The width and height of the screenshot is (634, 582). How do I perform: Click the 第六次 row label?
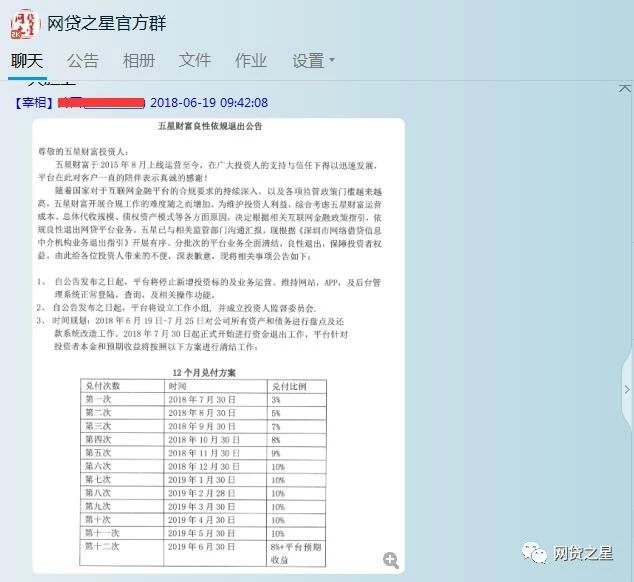[x=98, y=466]
